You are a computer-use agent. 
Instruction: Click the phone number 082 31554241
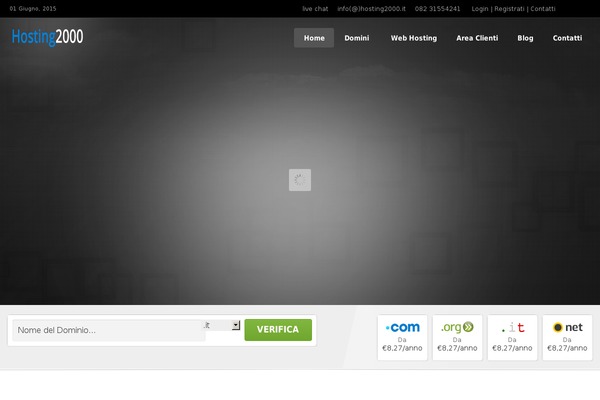click(437, 9)
